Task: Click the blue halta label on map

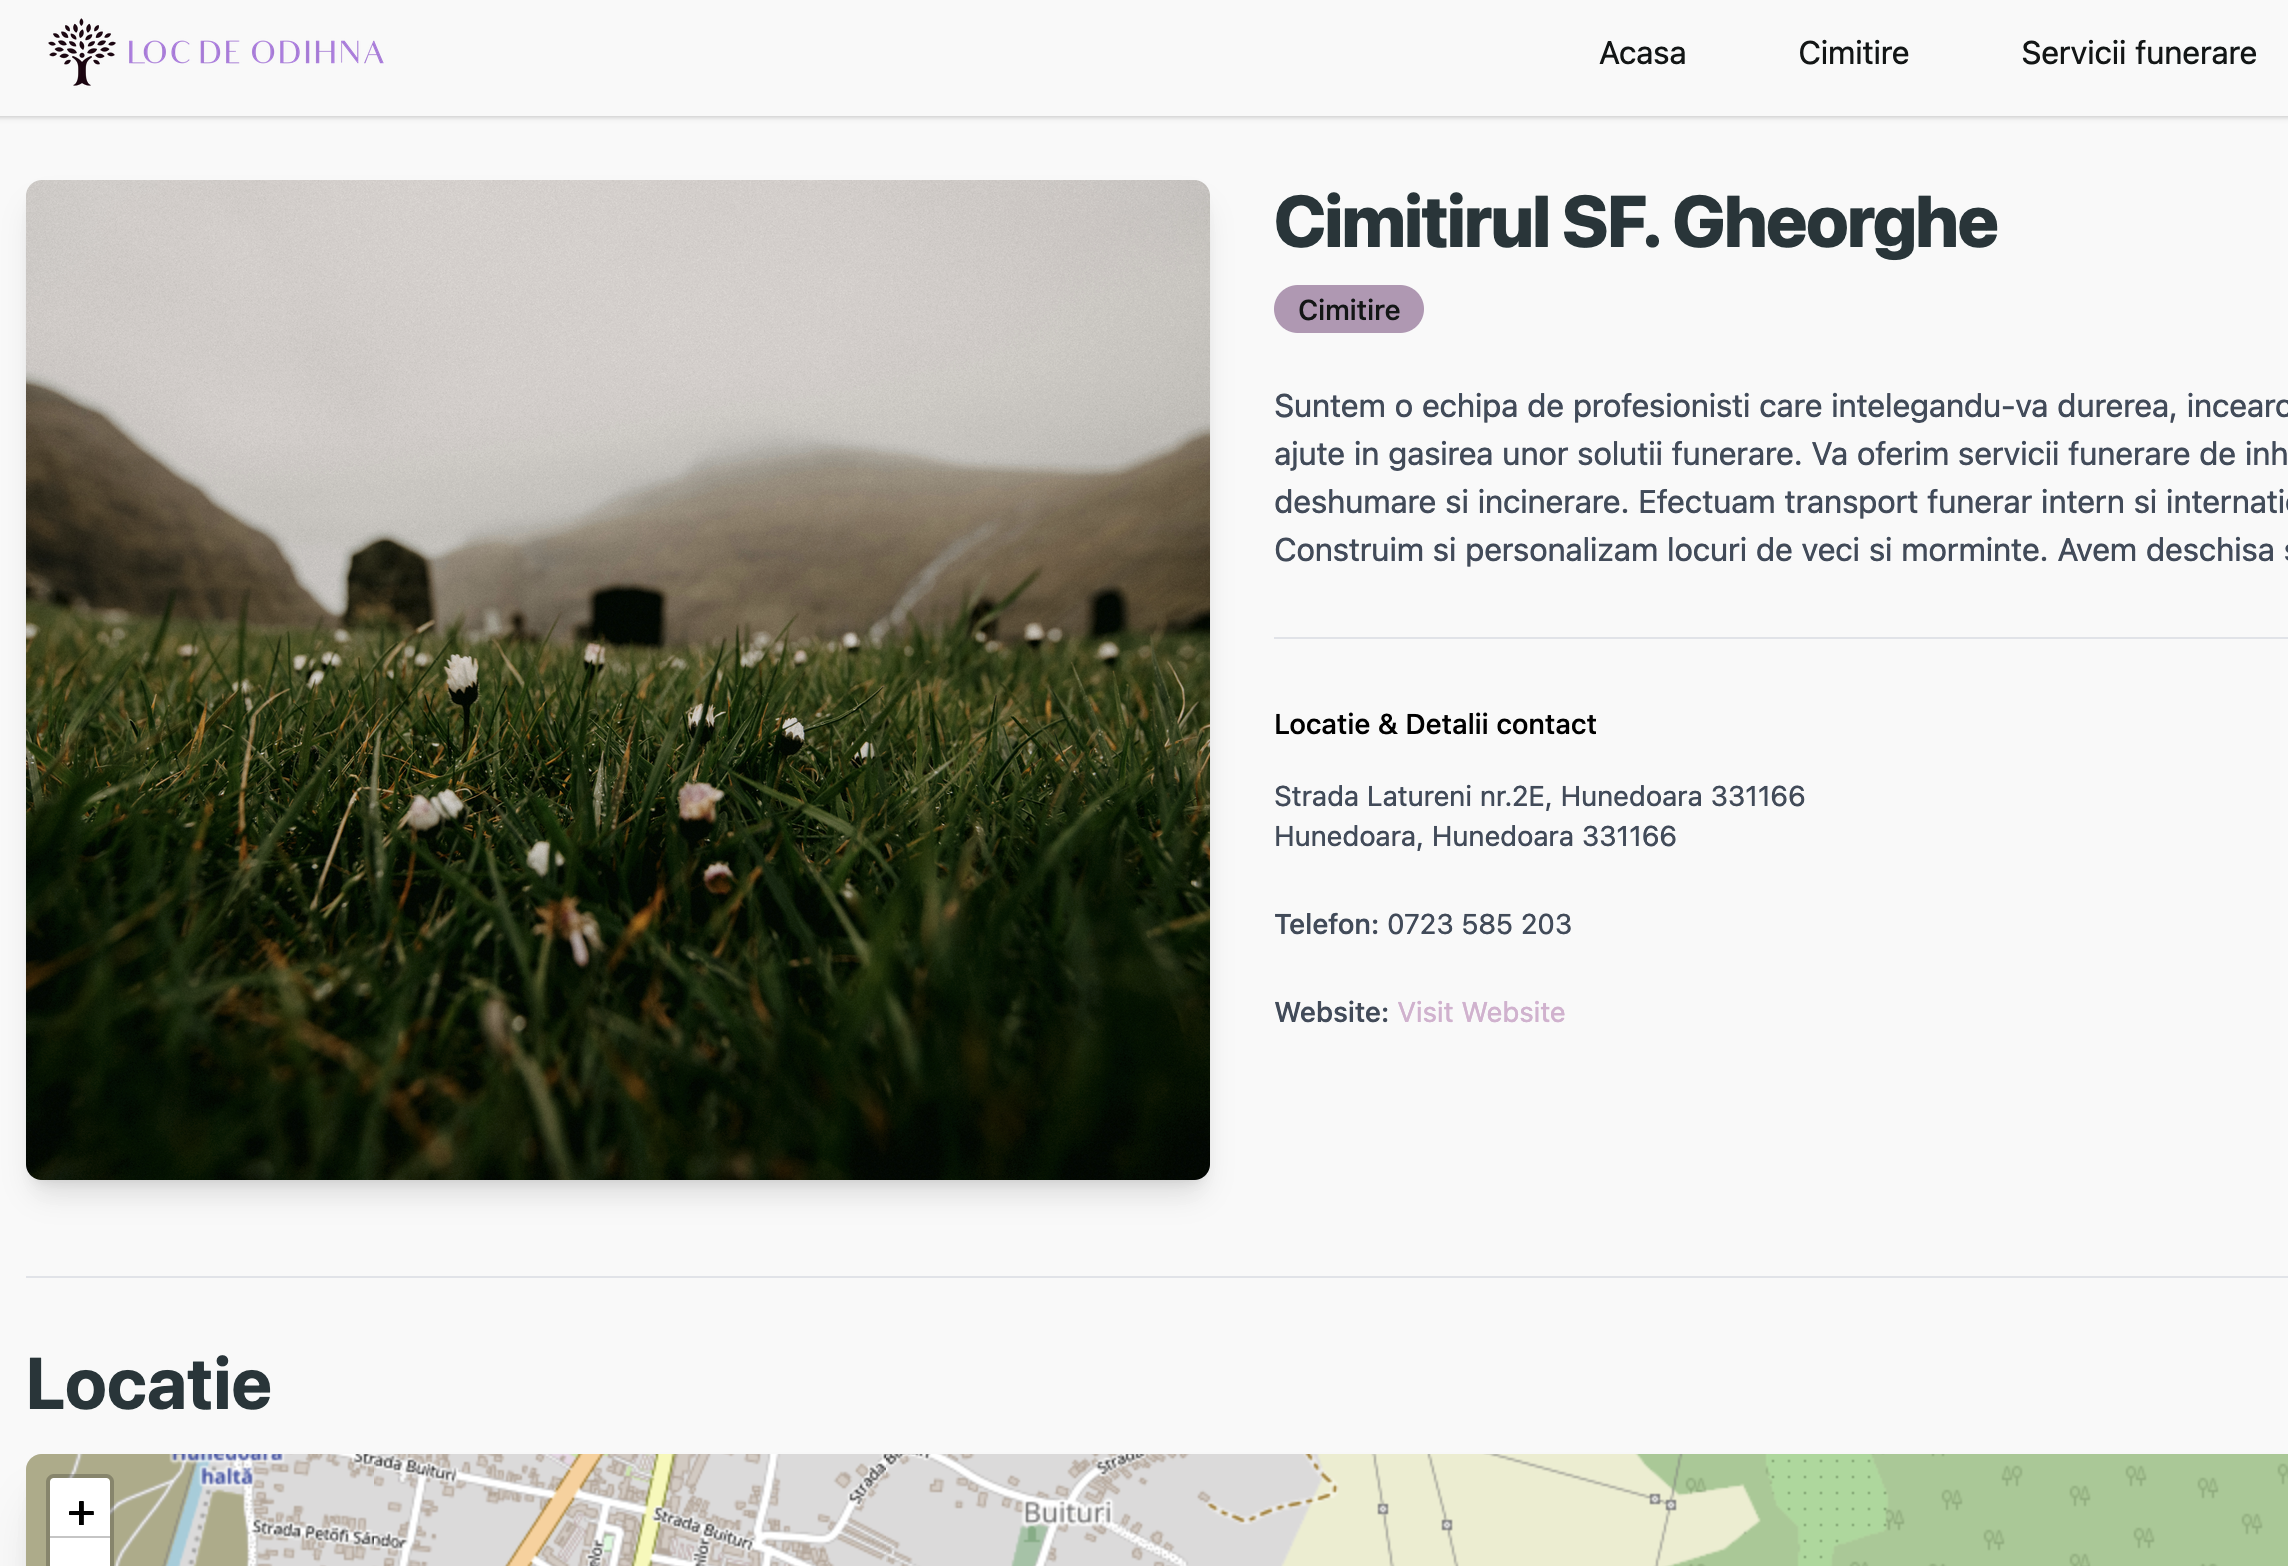Action: point(227,1476)
